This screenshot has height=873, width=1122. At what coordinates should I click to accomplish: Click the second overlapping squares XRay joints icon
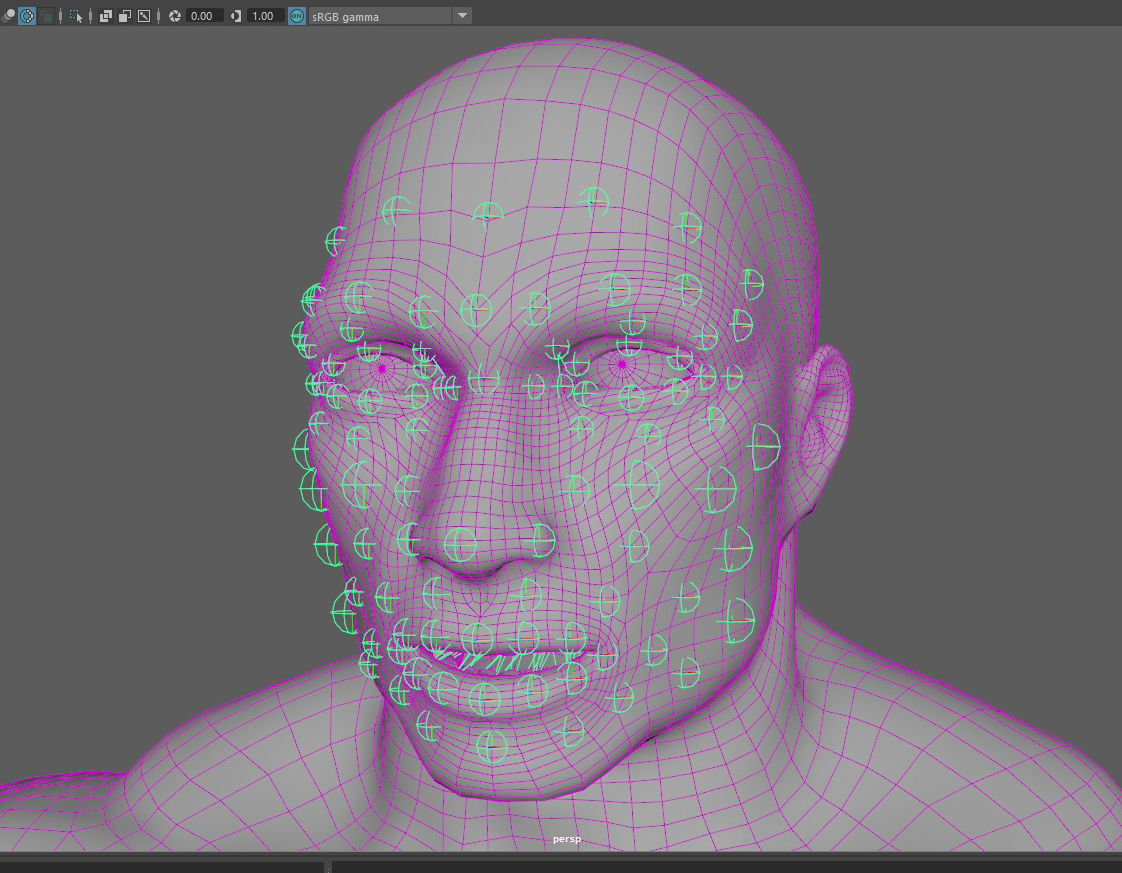(x=125, y=16)
